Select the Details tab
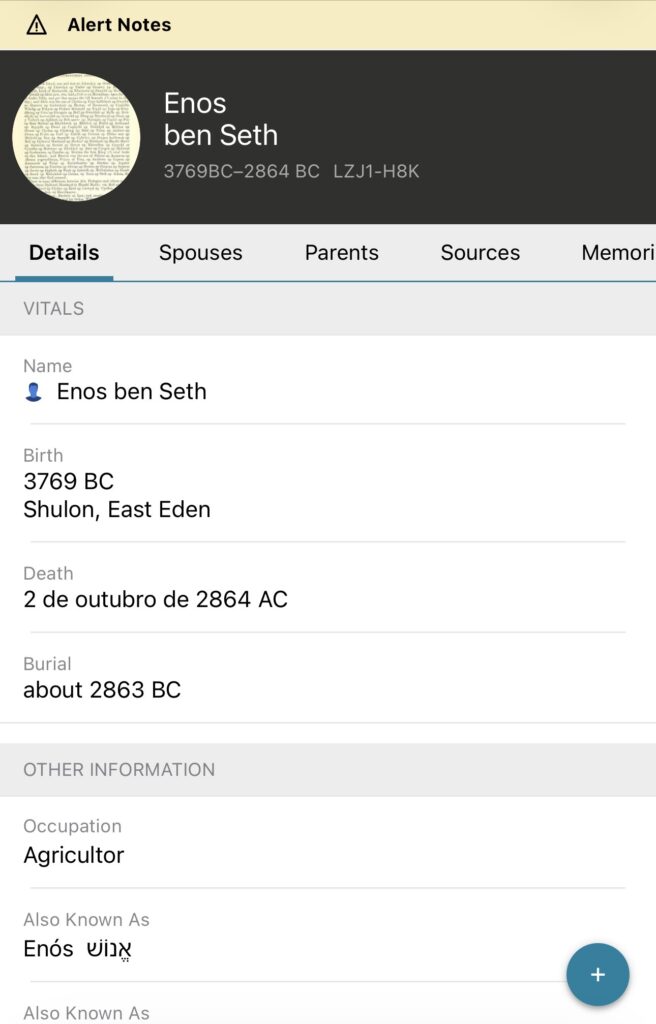 [x=64, y=253]
